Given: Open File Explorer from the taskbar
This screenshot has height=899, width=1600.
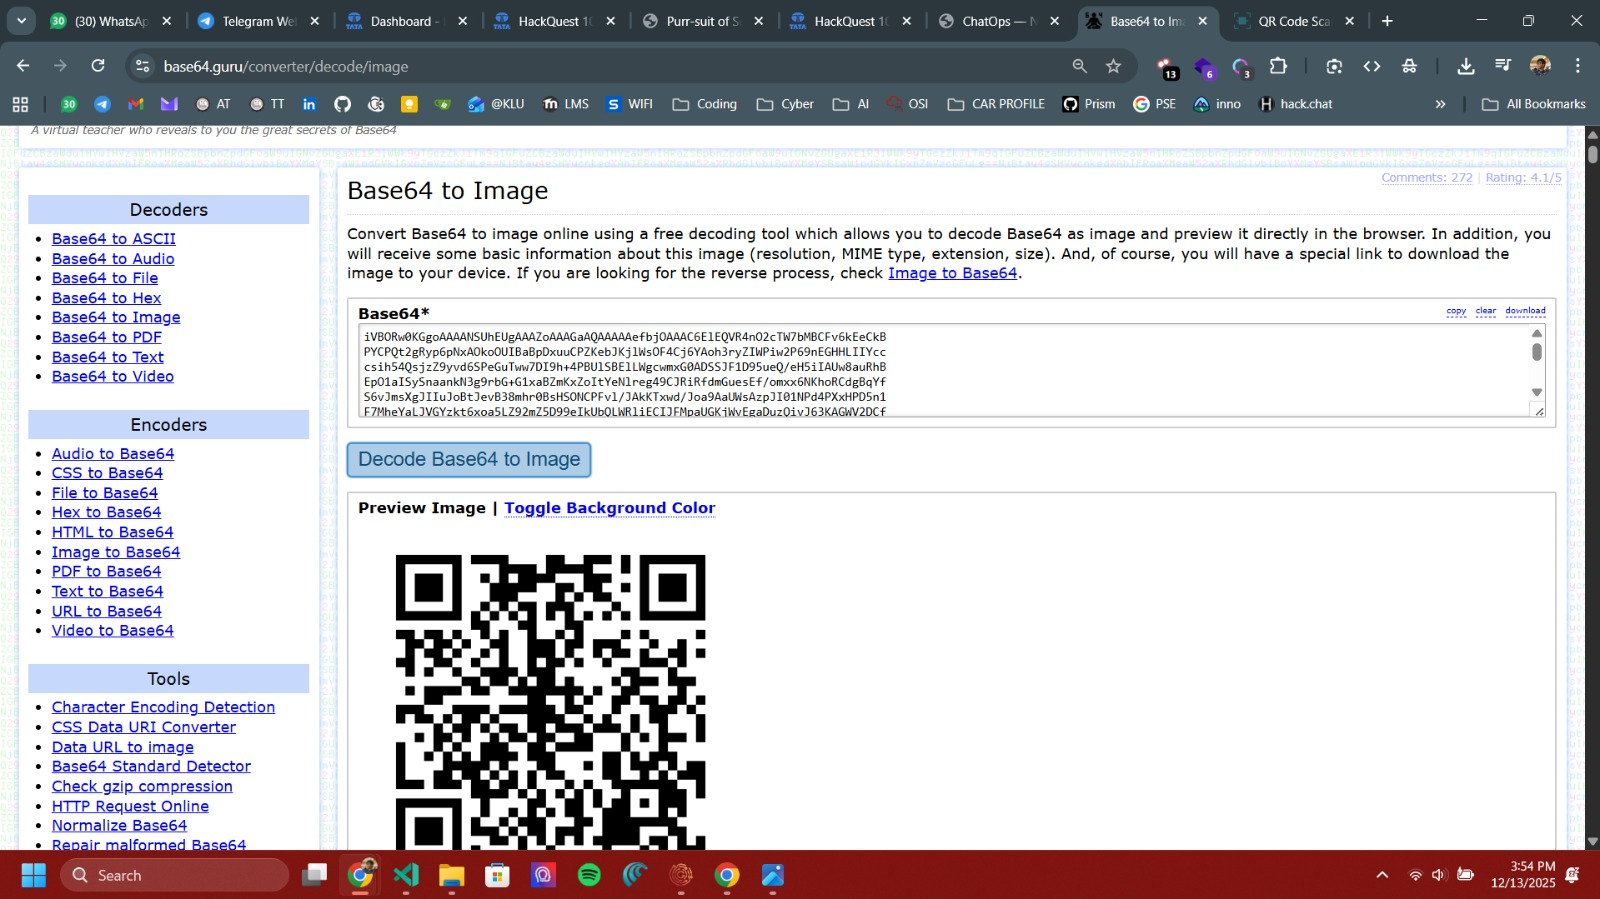Looking at the screenshot, I should [451, 875].
